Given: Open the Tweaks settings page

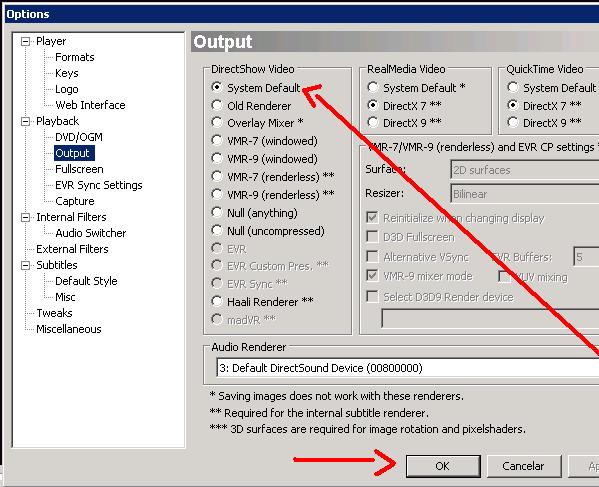Looking at the screenshot, I should tap(54, 313).
